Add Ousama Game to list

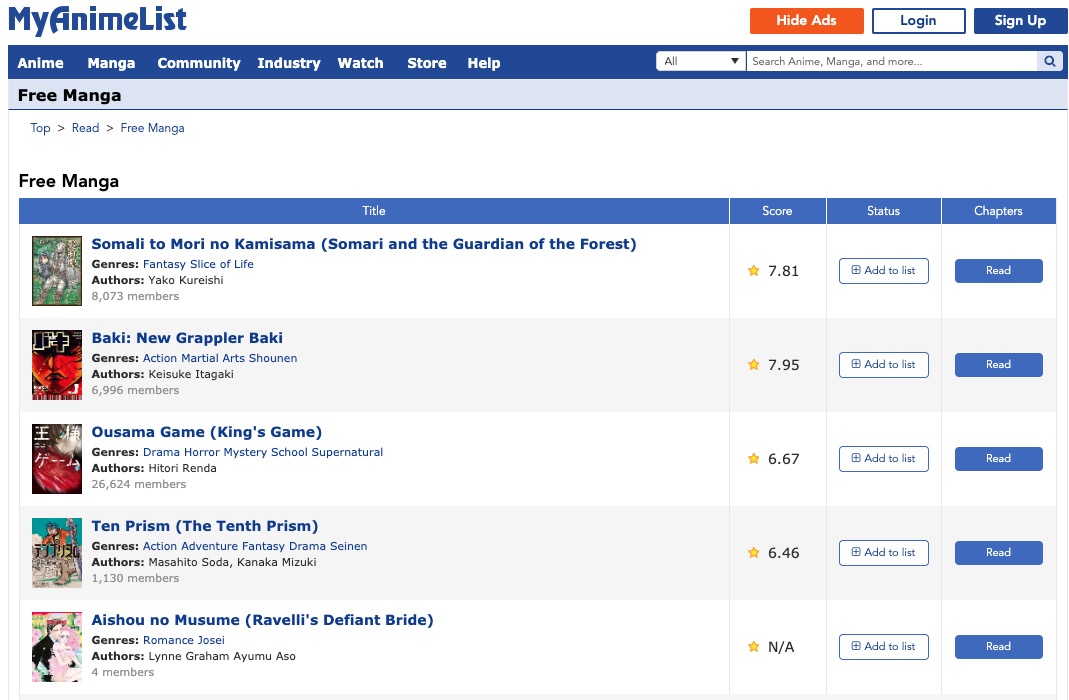click(x=883, y=459)
